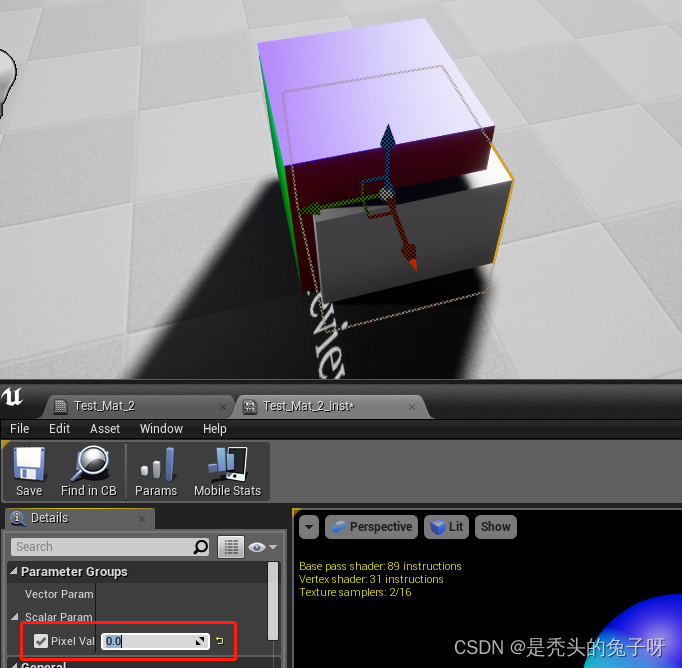The width and height of the screenshot is (682, 668).
Task: Close the Details panel tab
Action: click(x=142, y=519)
